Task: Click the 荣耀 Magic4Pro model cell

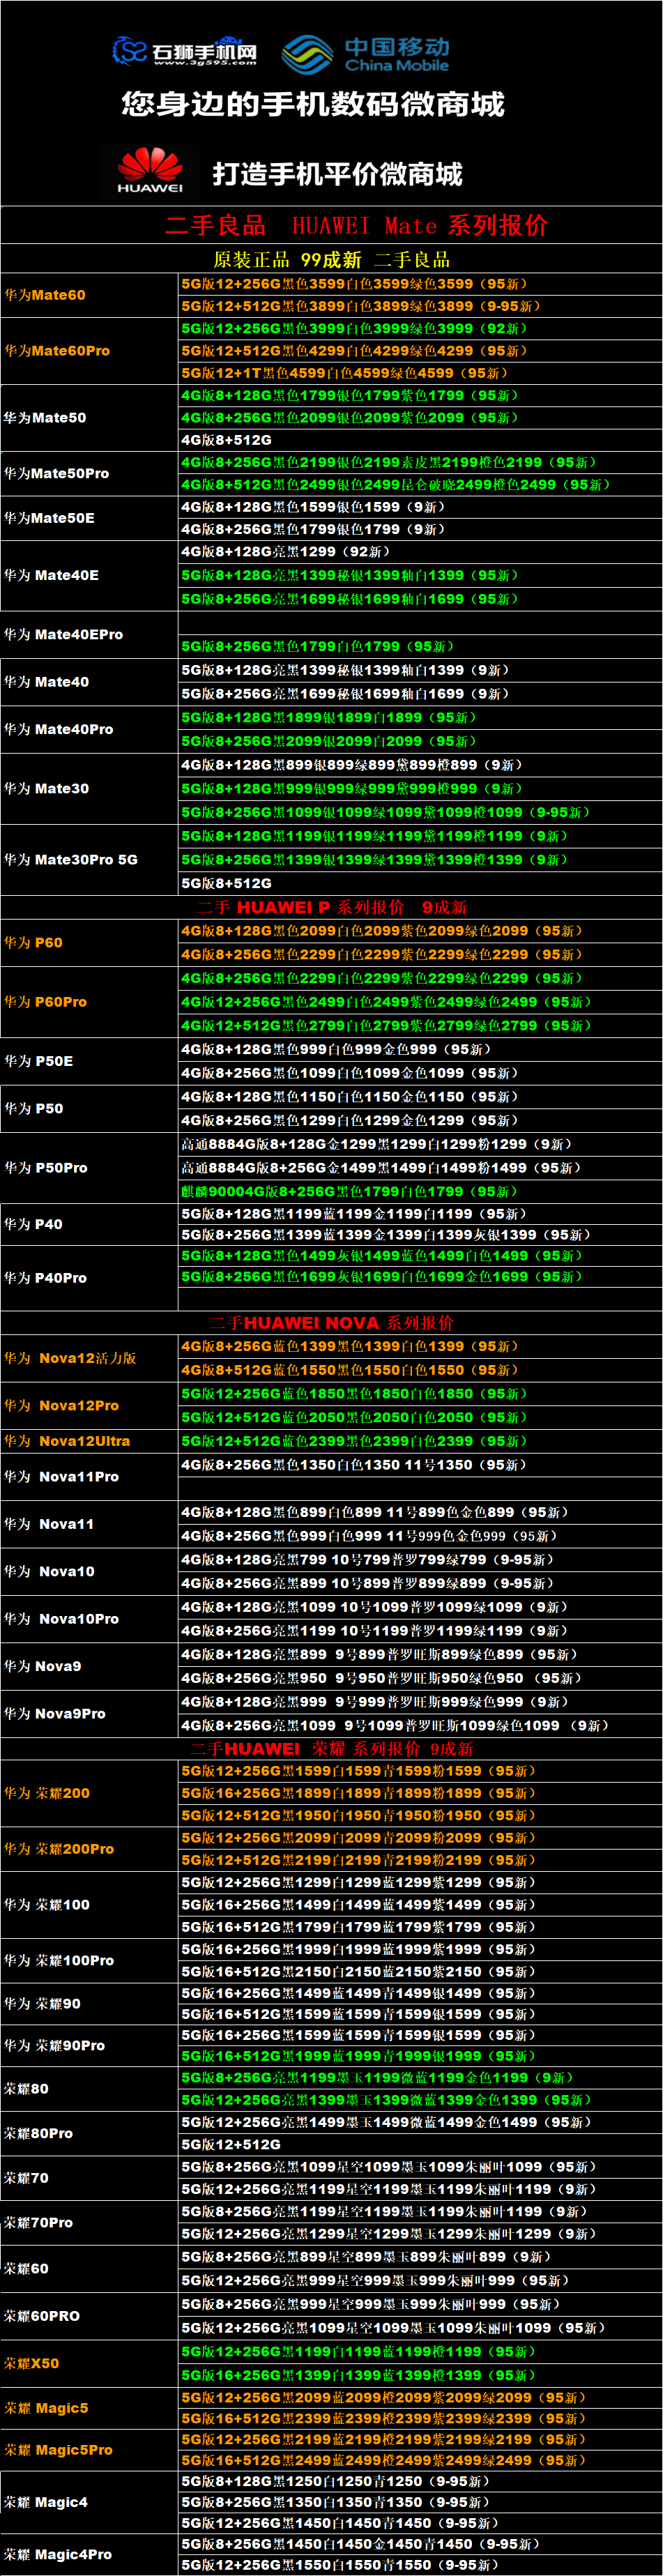Action: coord(89,2554)
